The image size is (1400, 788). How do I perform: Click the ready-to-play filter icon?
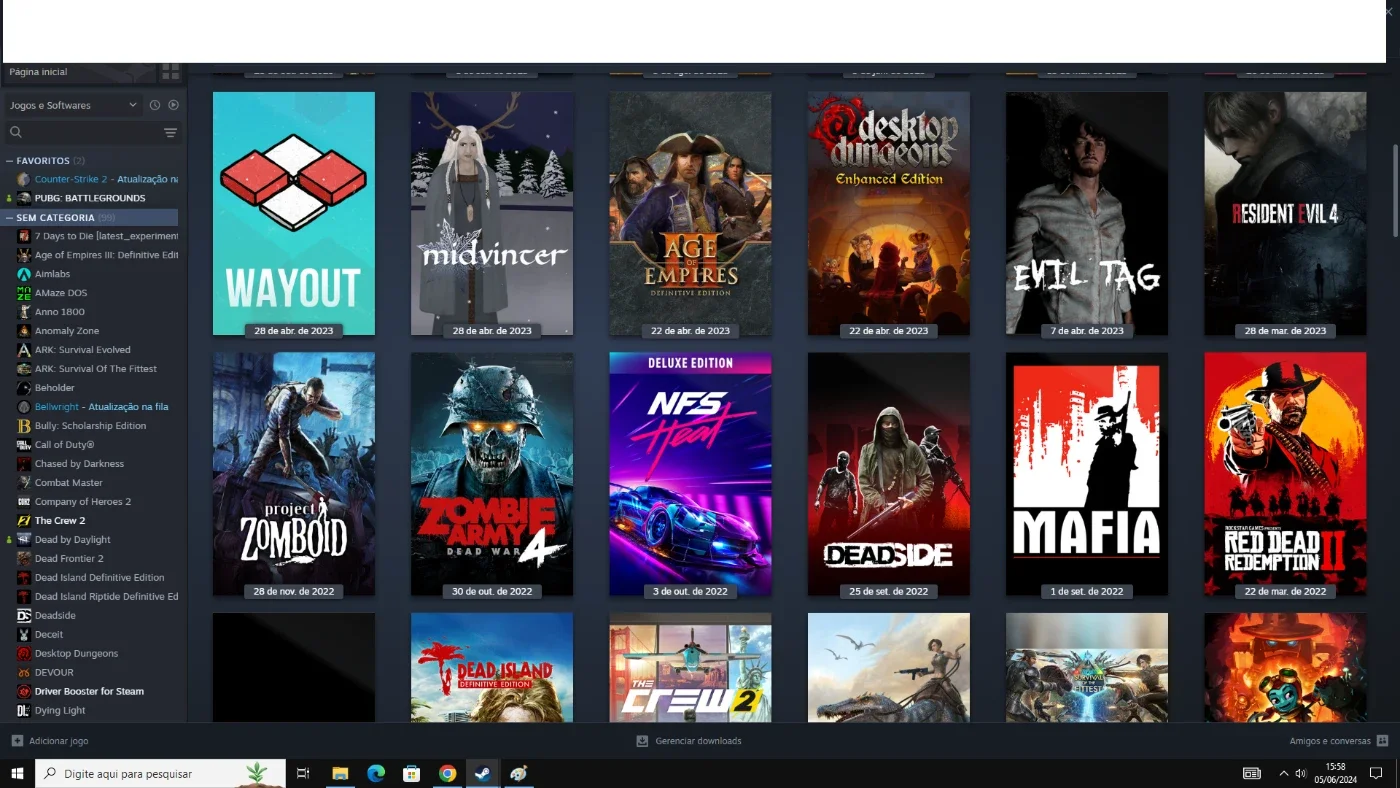(x=173, y=105)
